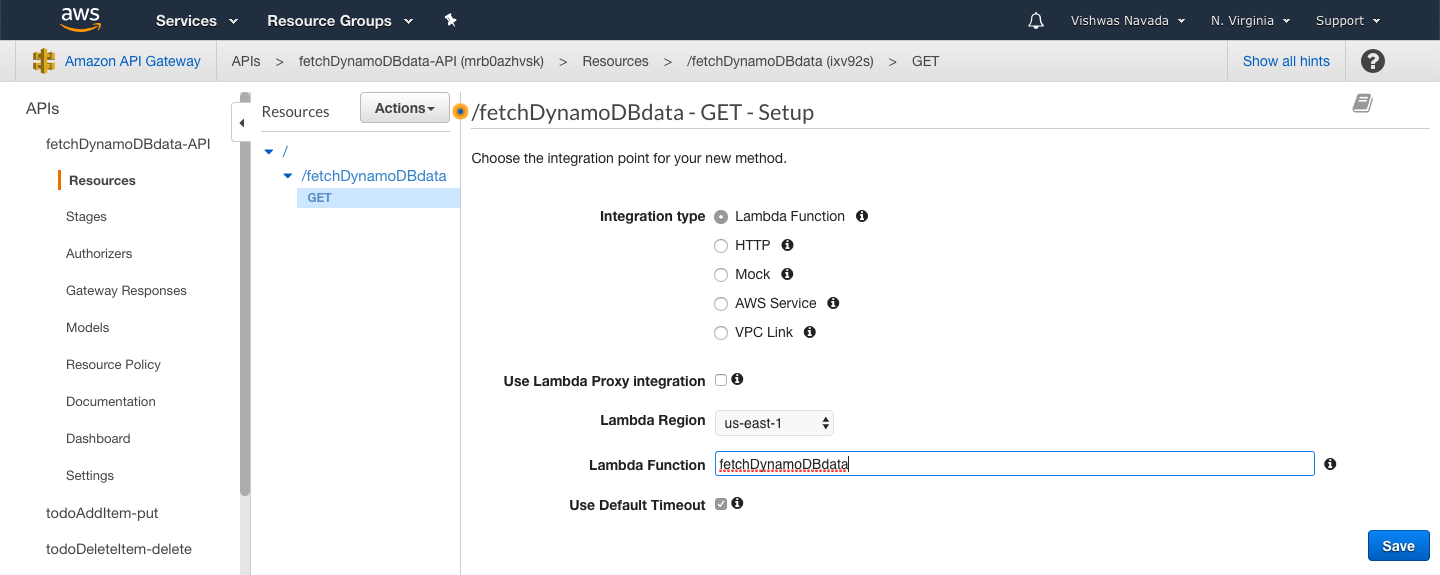Open Resource Policy in the sidebar
The image size is (1440, 575).
[113, 365]
